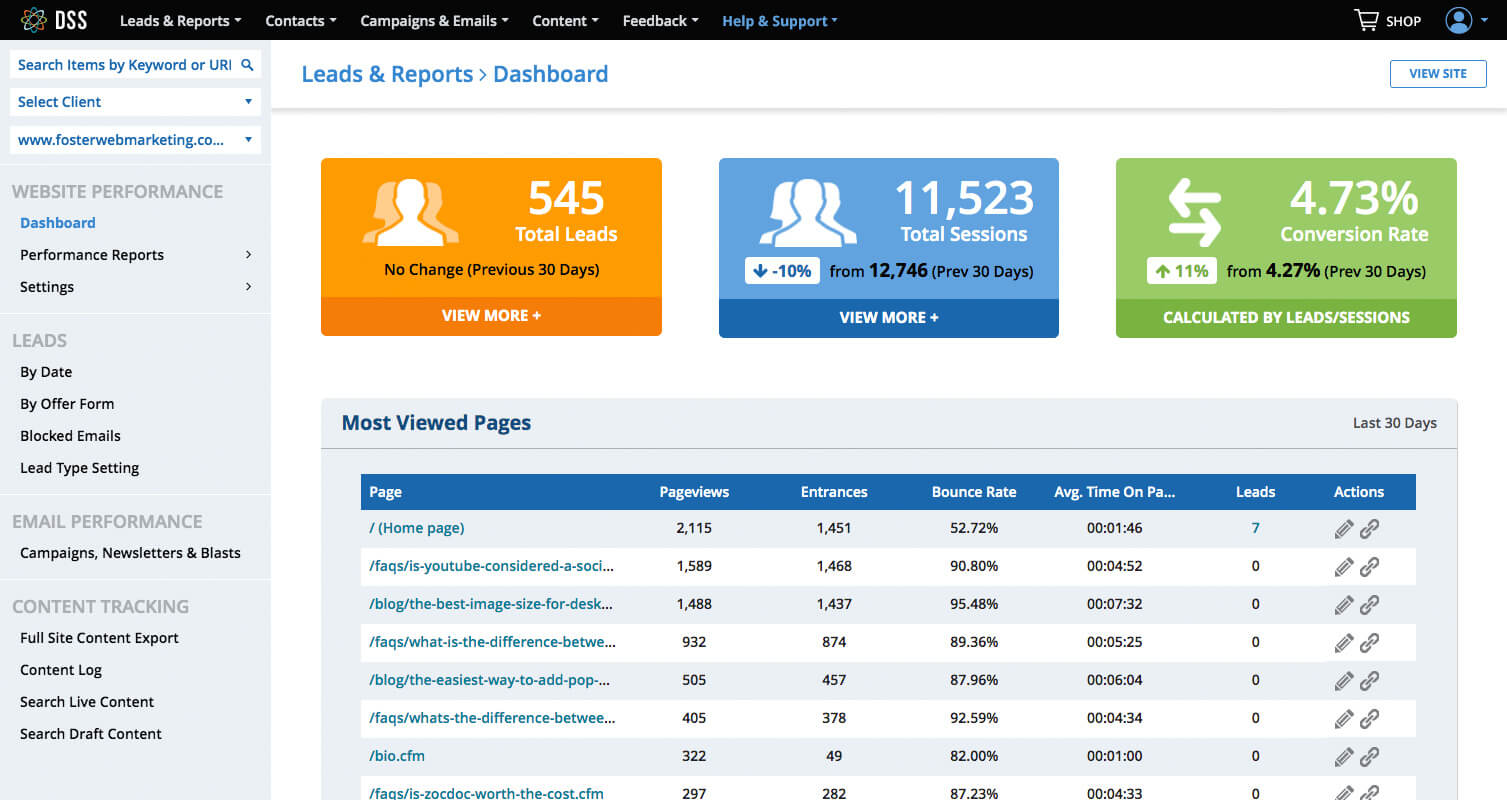1507x800 pixels.
Task: Open the www.fosterwebmarketing.com site dropdown
Action: pos(135,140)
